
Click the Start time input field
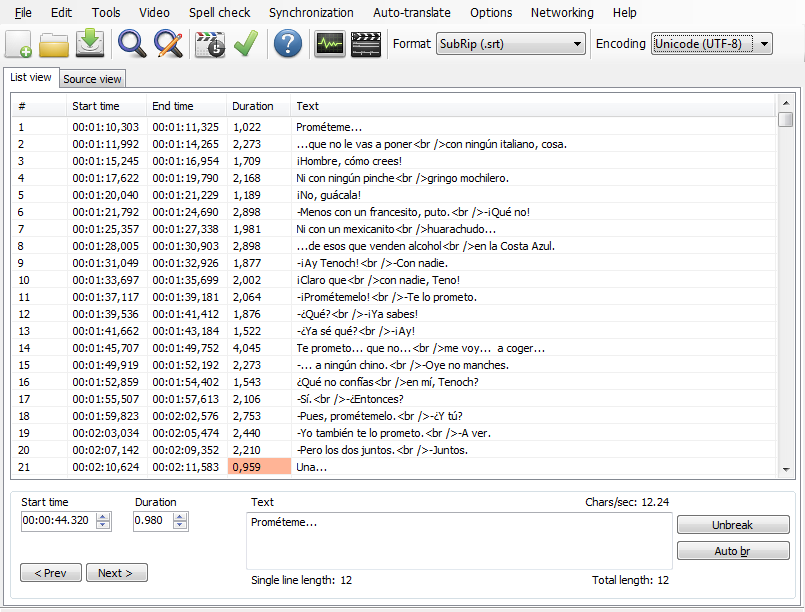(58, 521)
